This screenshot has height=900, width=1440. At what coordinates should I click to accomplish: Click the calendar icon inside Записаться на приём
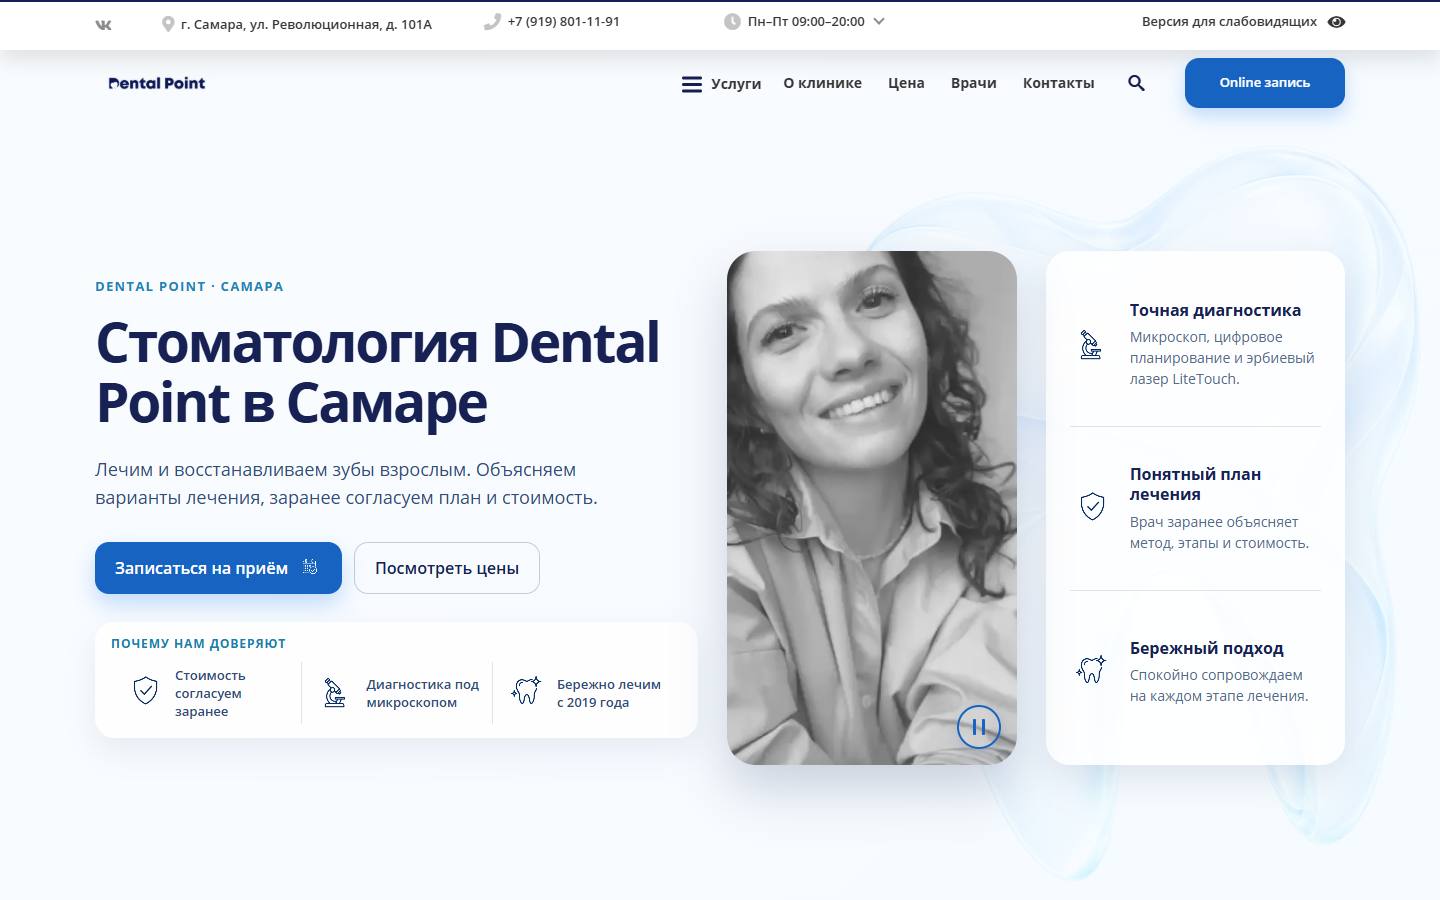(x=310, y=567)
